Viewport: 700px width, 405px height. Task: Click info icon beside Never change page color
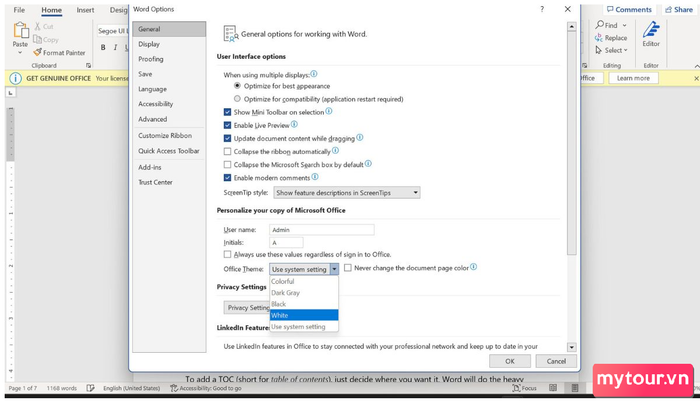(474, 267)
